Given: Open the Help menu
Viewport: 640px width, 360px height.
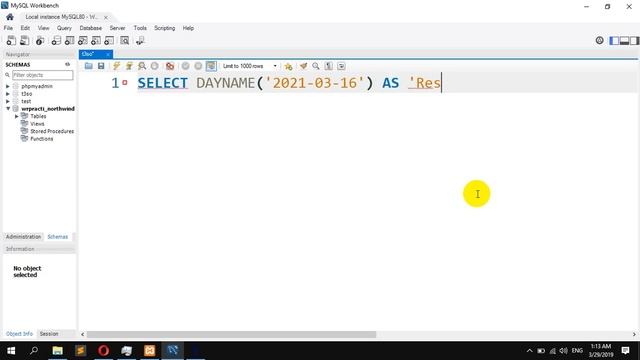Looking at the screenshot, I should point(188,28).
